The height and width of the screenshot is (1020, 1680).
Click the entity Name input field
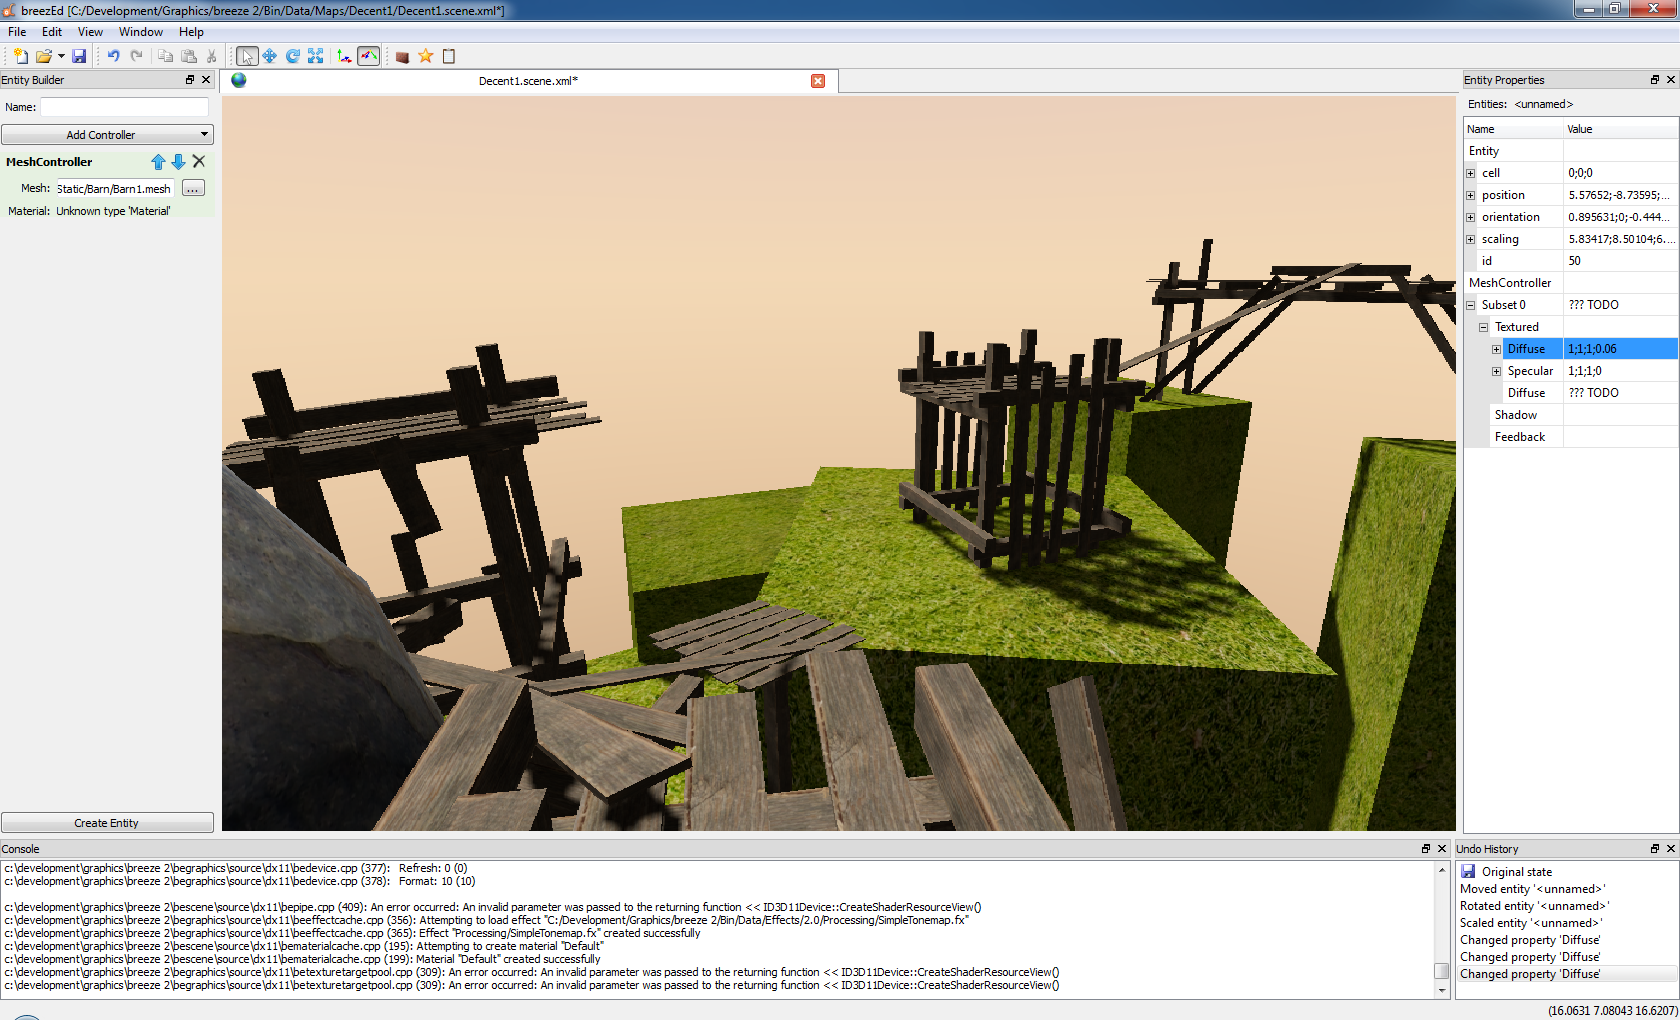click(x=124, y=107)
